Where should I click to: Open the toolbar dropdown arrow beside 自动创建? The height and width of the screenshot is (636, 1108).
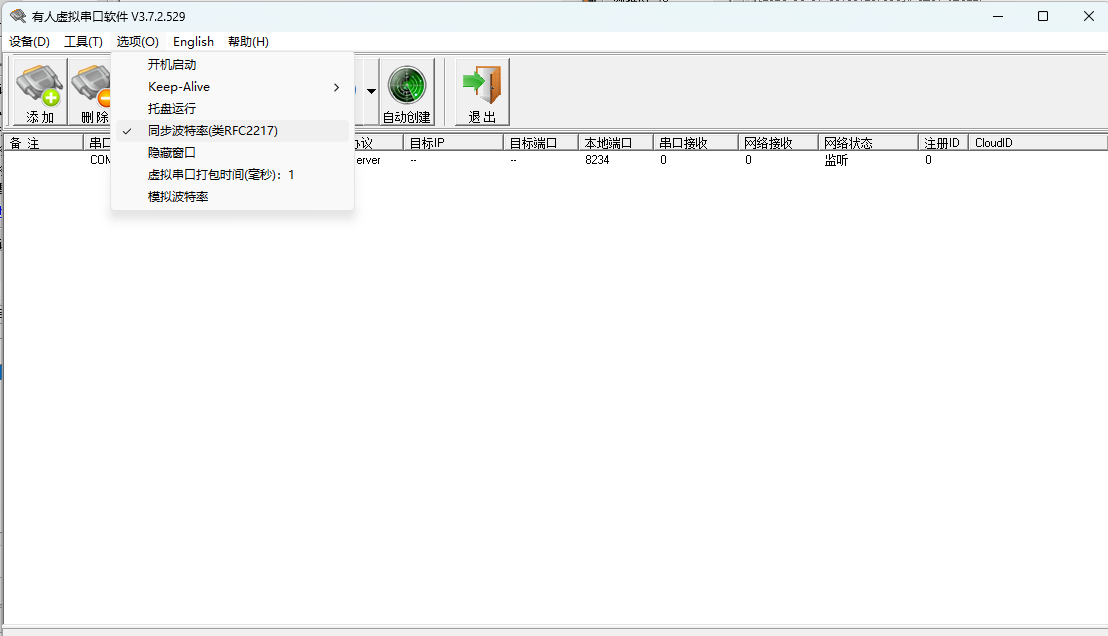pyautogui.click(x=371, y=91)
